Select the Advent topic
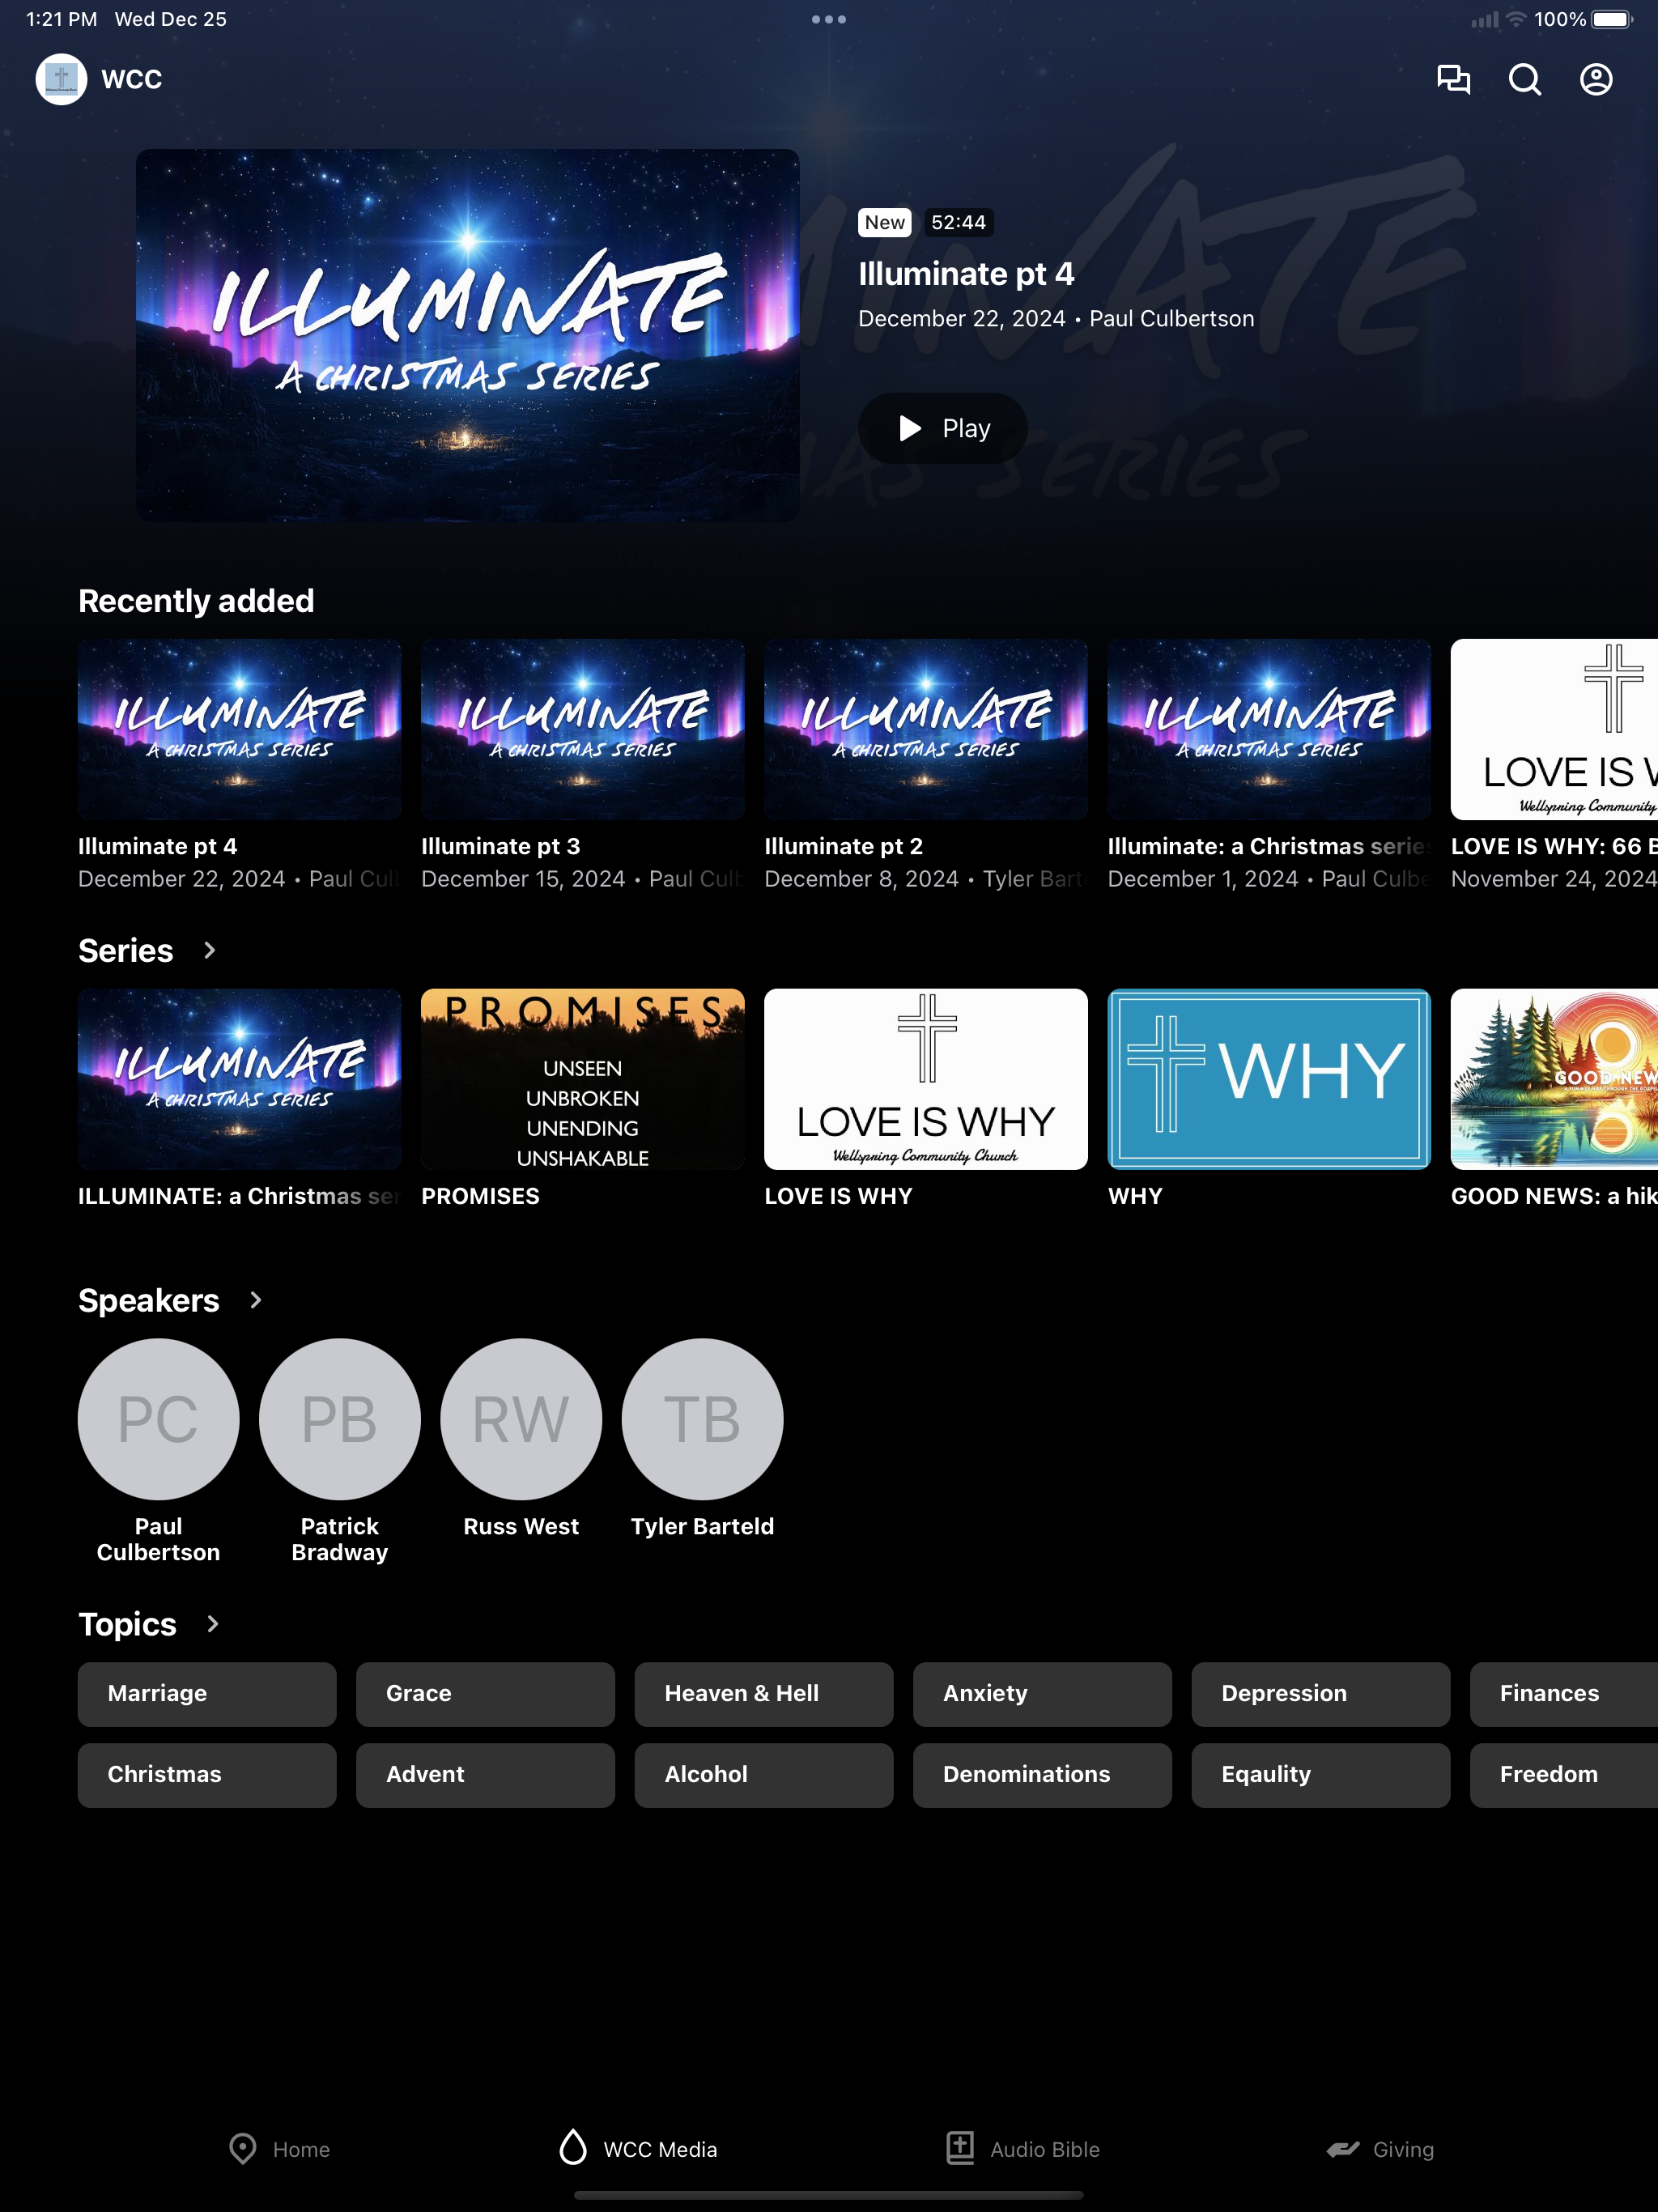1658x2212 pixels. [x=485, y=1775]
